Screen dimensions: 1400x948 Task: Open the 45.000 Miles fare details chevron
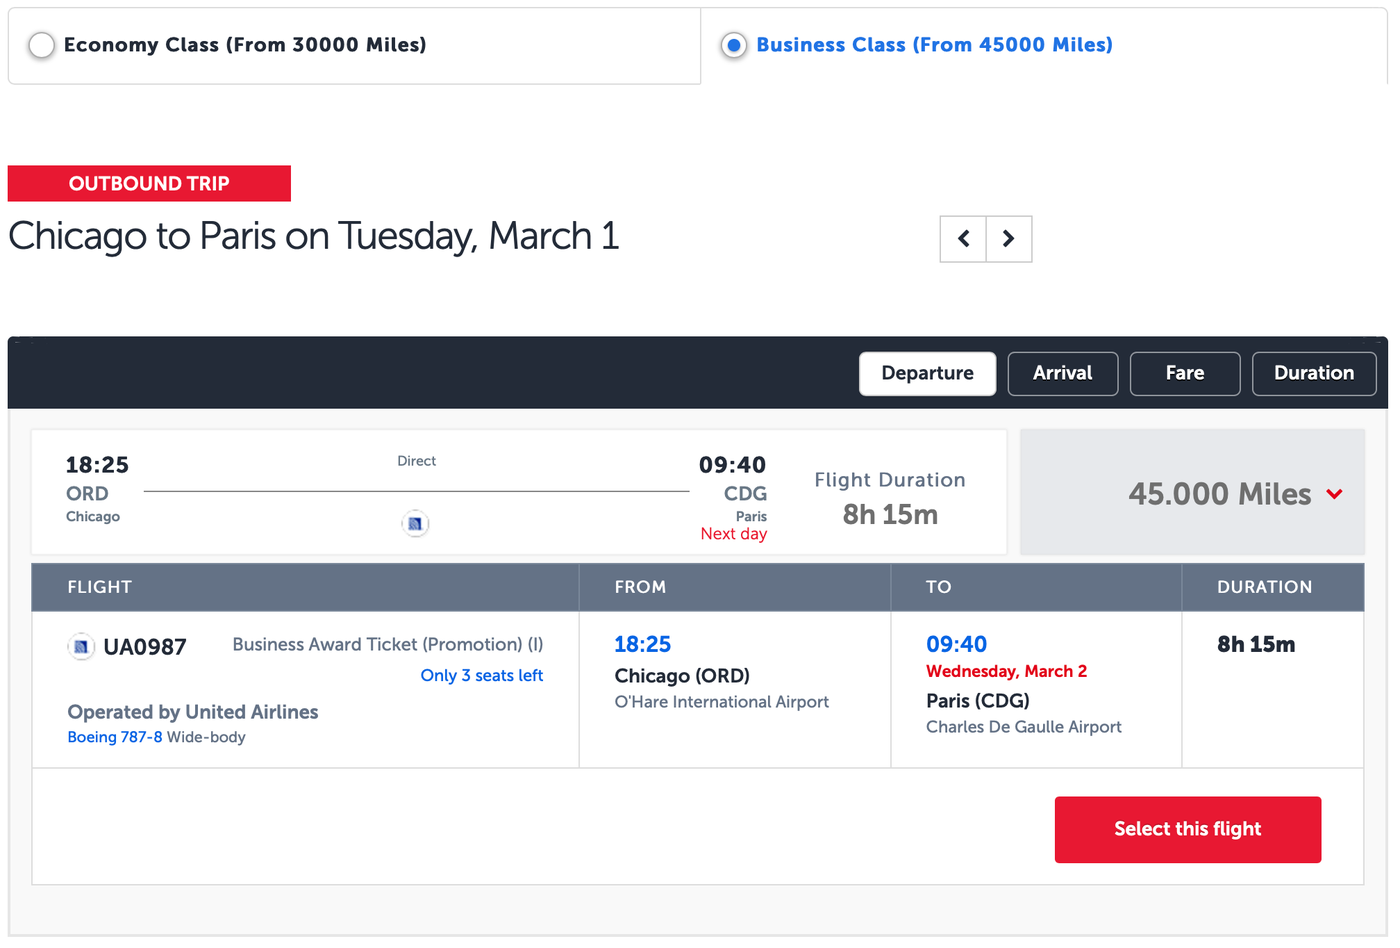1335,493
